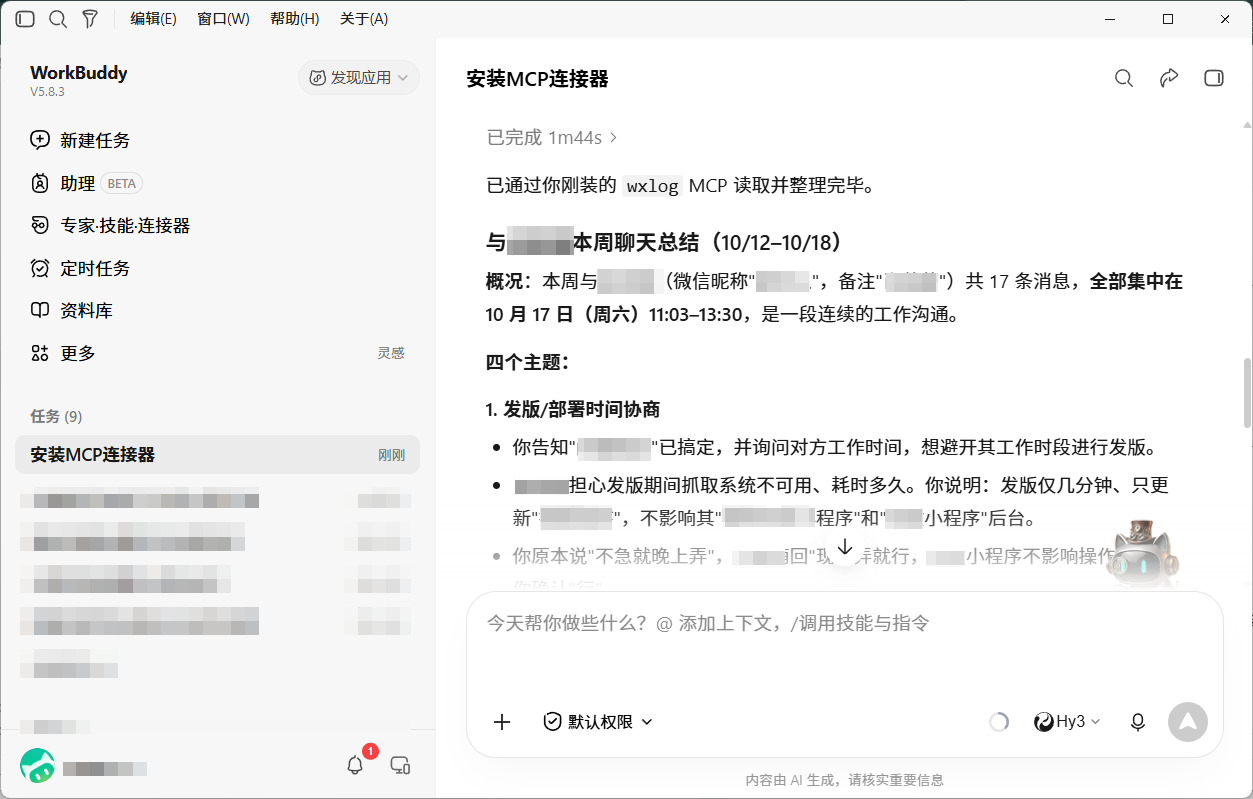Viewport: 1253px width, 799px height.
Task: Click the monitor device icon at bottom
Action: [x=400, y=766]
